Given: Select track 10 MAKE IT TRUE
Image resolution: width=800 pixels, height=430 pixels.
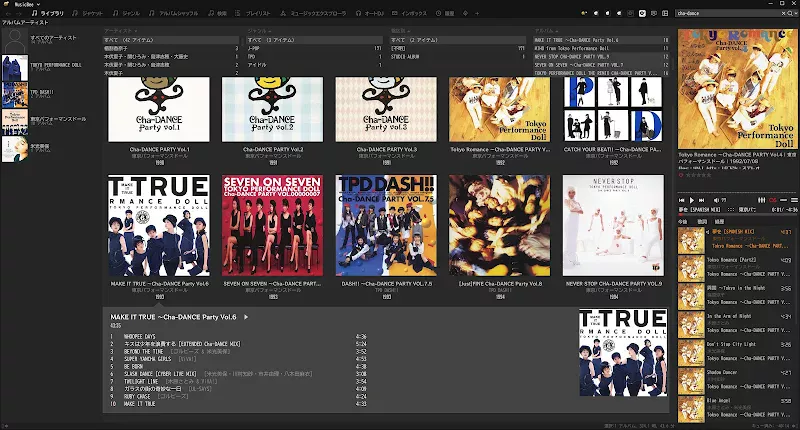Looking at the screenshot, I should pyautogui.click(x=238, y=403).
